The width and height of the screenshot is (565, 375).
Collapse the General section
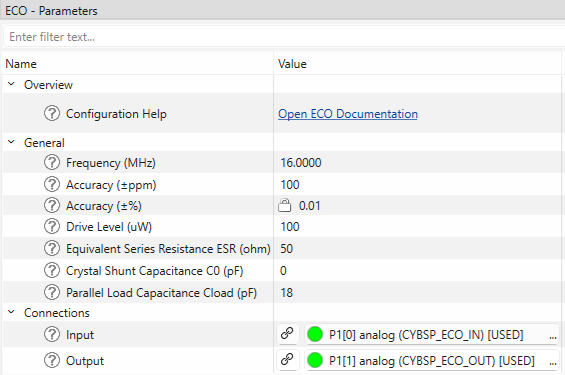point(11,142)
